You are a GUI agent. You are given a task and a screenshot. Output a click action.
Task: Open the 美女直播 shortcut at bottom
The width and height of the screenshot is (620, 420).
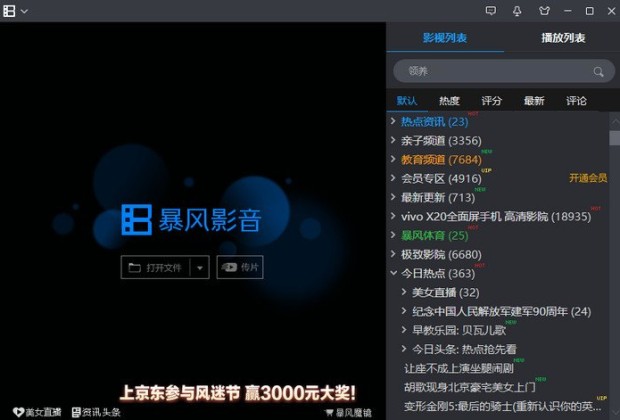[37, 412]
